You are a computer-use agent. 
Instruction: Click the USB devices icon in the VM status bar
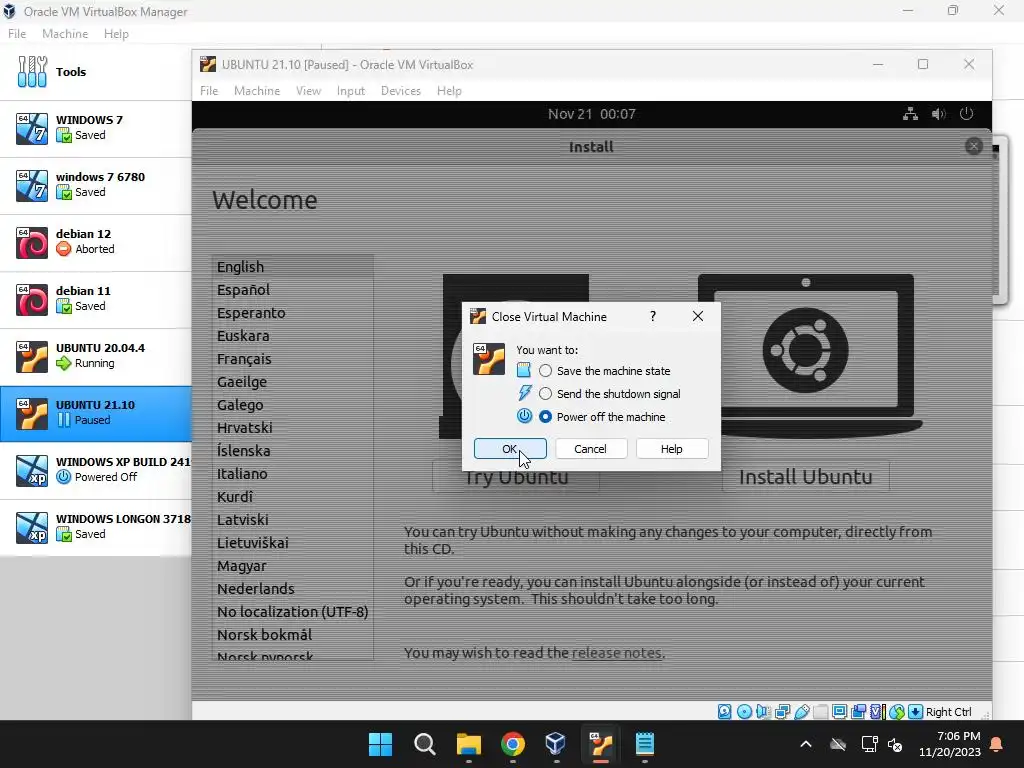[802, 712]
